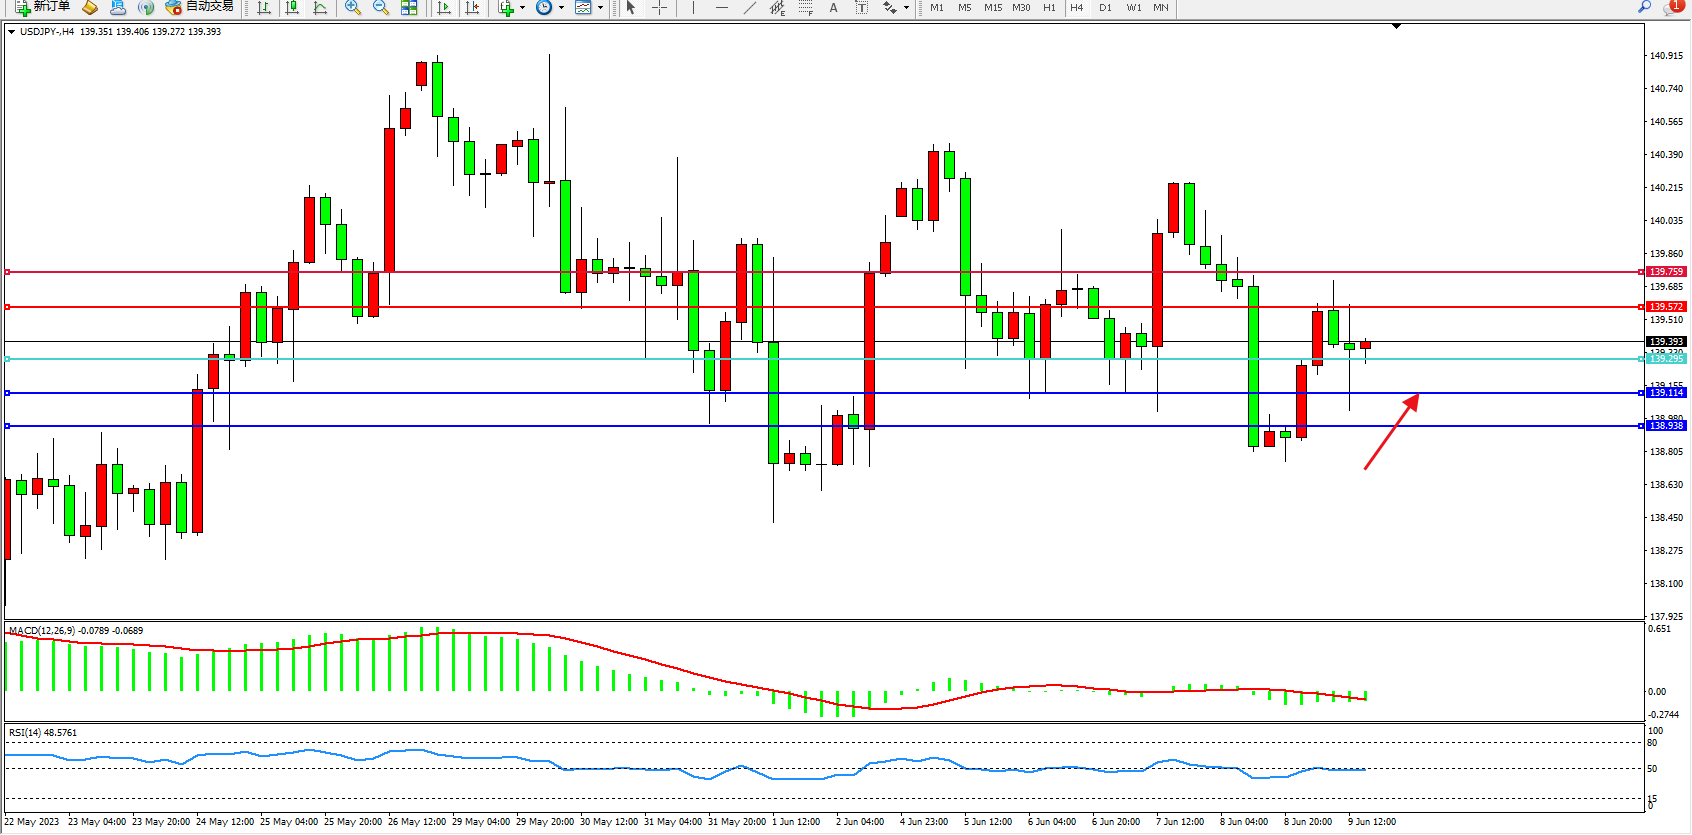Switch to H1 timeframe

tap(1049, 7)
